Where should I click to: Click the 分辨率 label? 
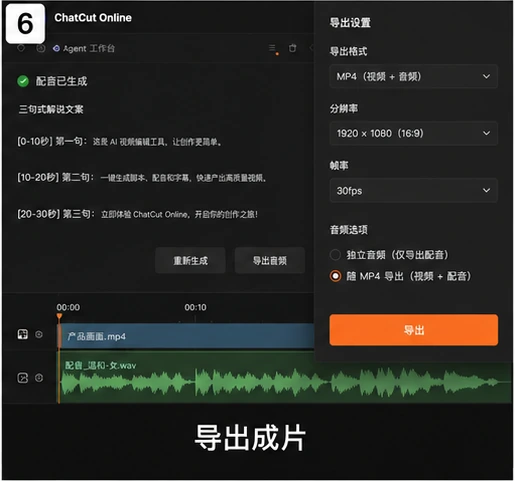click(x=344, y=108)
